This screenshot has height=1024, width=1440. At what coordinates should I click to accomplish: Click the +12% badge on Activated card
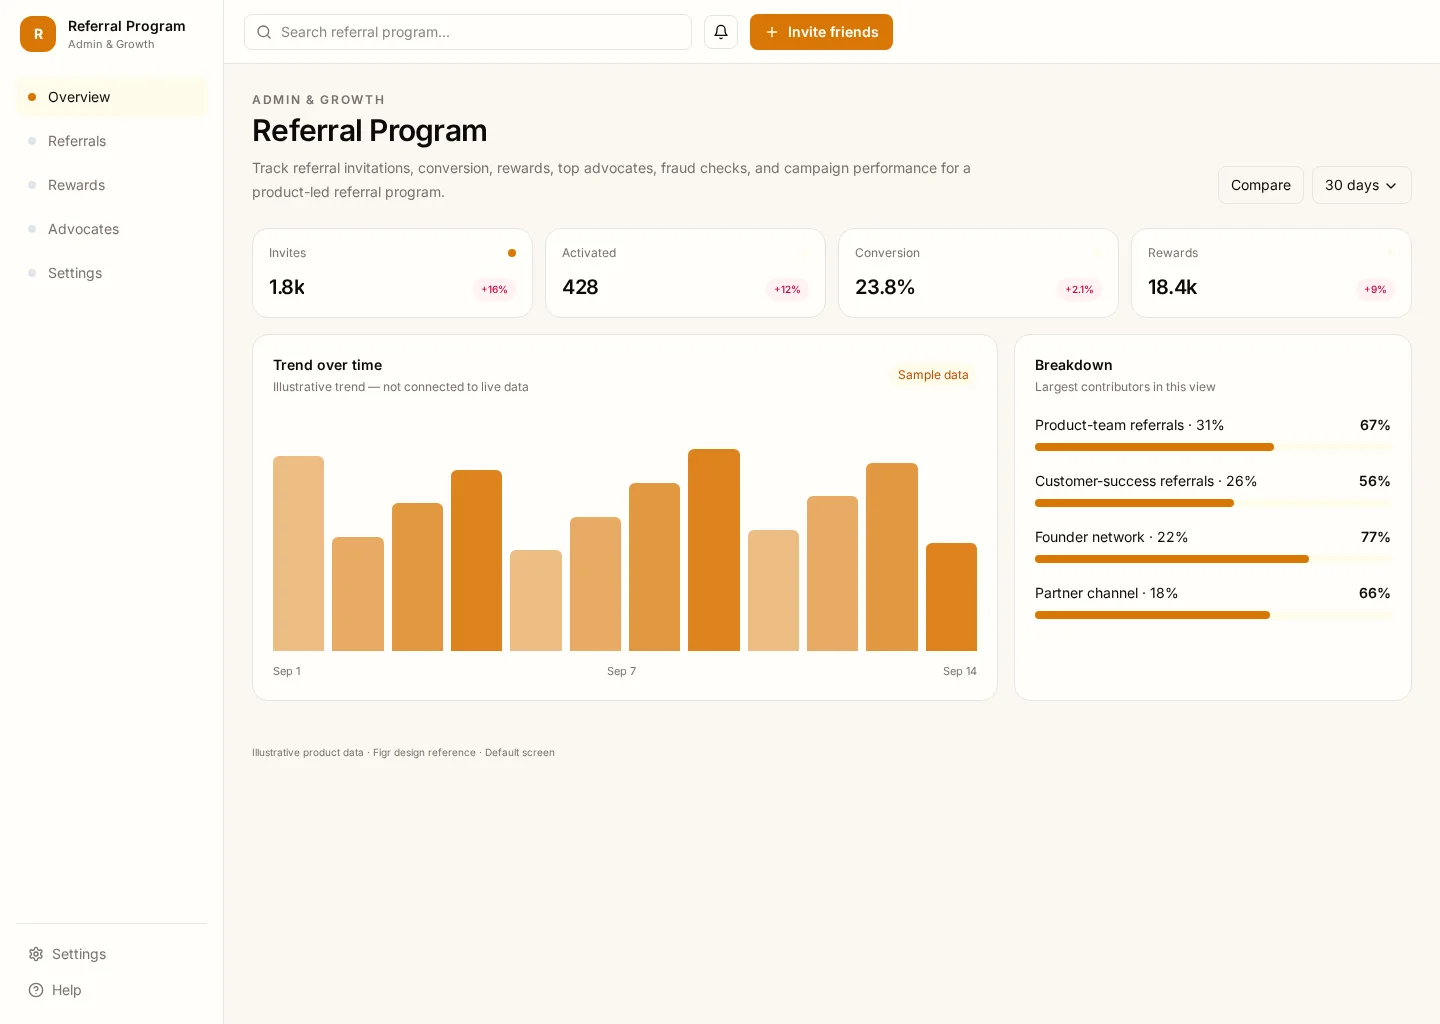787,290
